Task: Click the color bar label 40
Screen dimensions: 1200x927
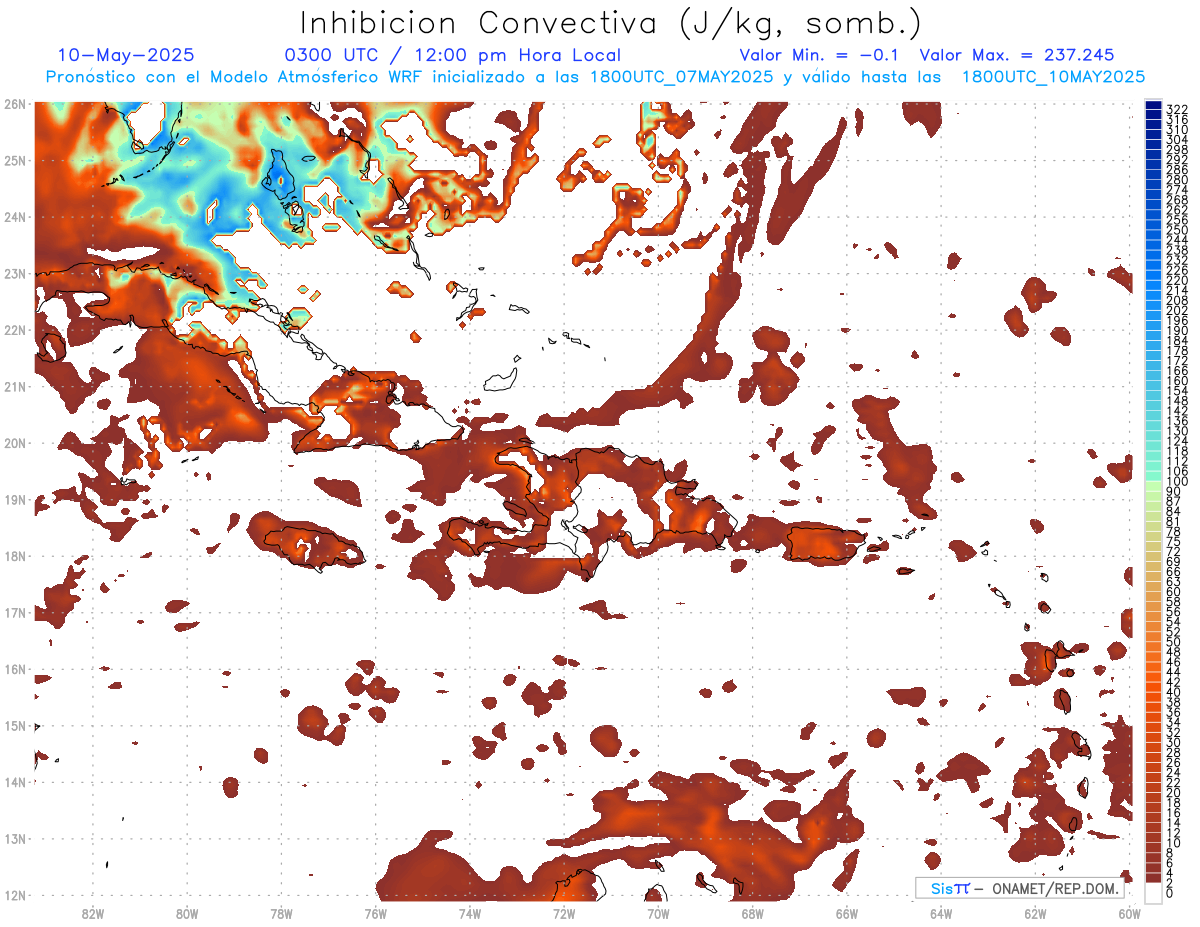Action: point(1174,692)
